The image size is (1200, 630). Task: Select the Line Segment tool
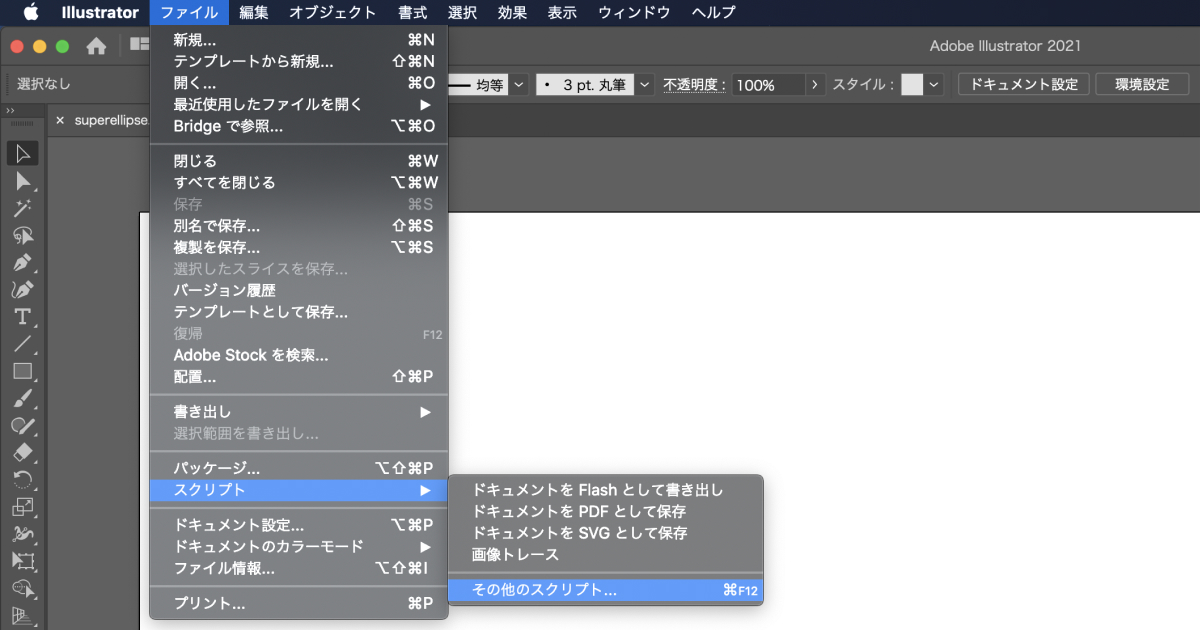tap(23, 344)
